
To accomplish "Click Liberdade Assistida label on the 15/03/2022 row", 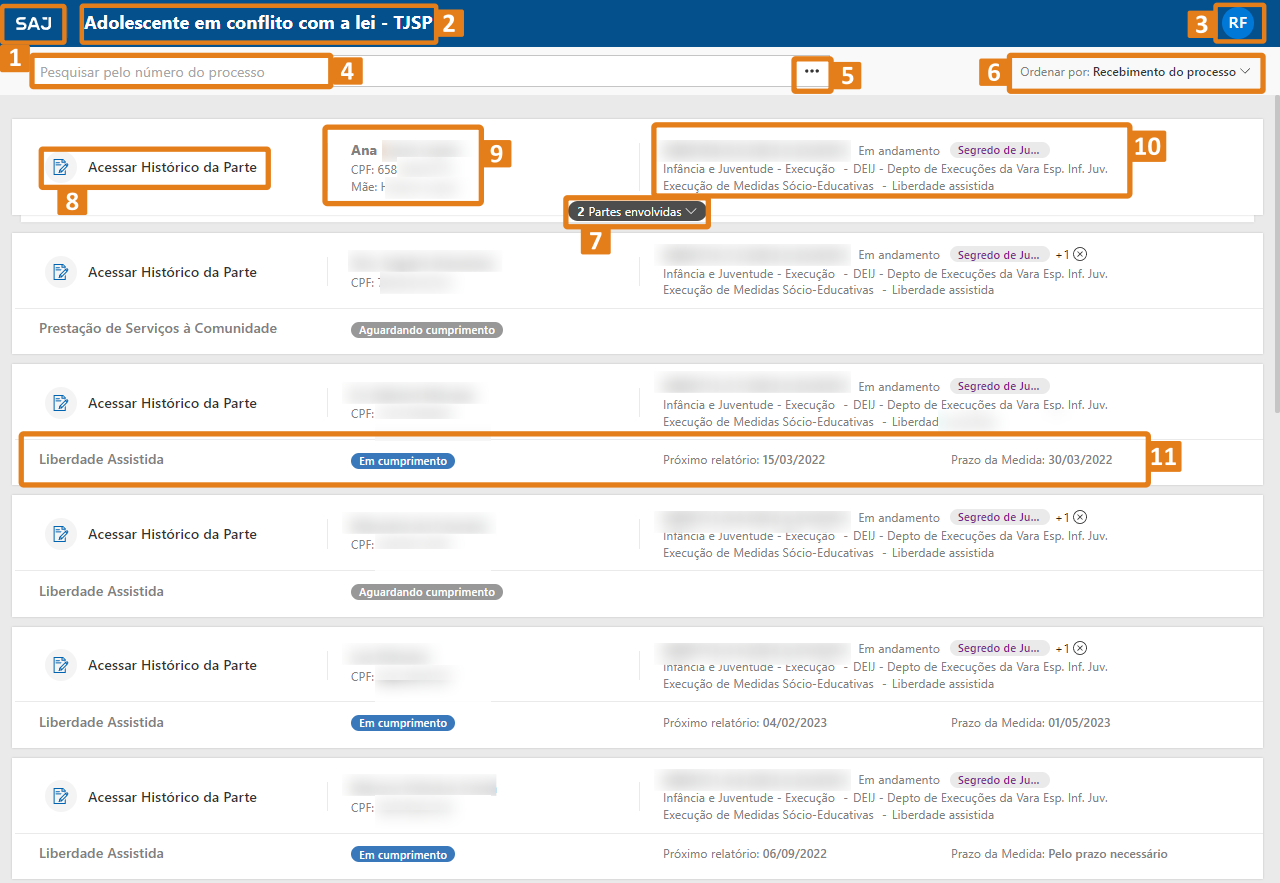I will tap(101, 460).
